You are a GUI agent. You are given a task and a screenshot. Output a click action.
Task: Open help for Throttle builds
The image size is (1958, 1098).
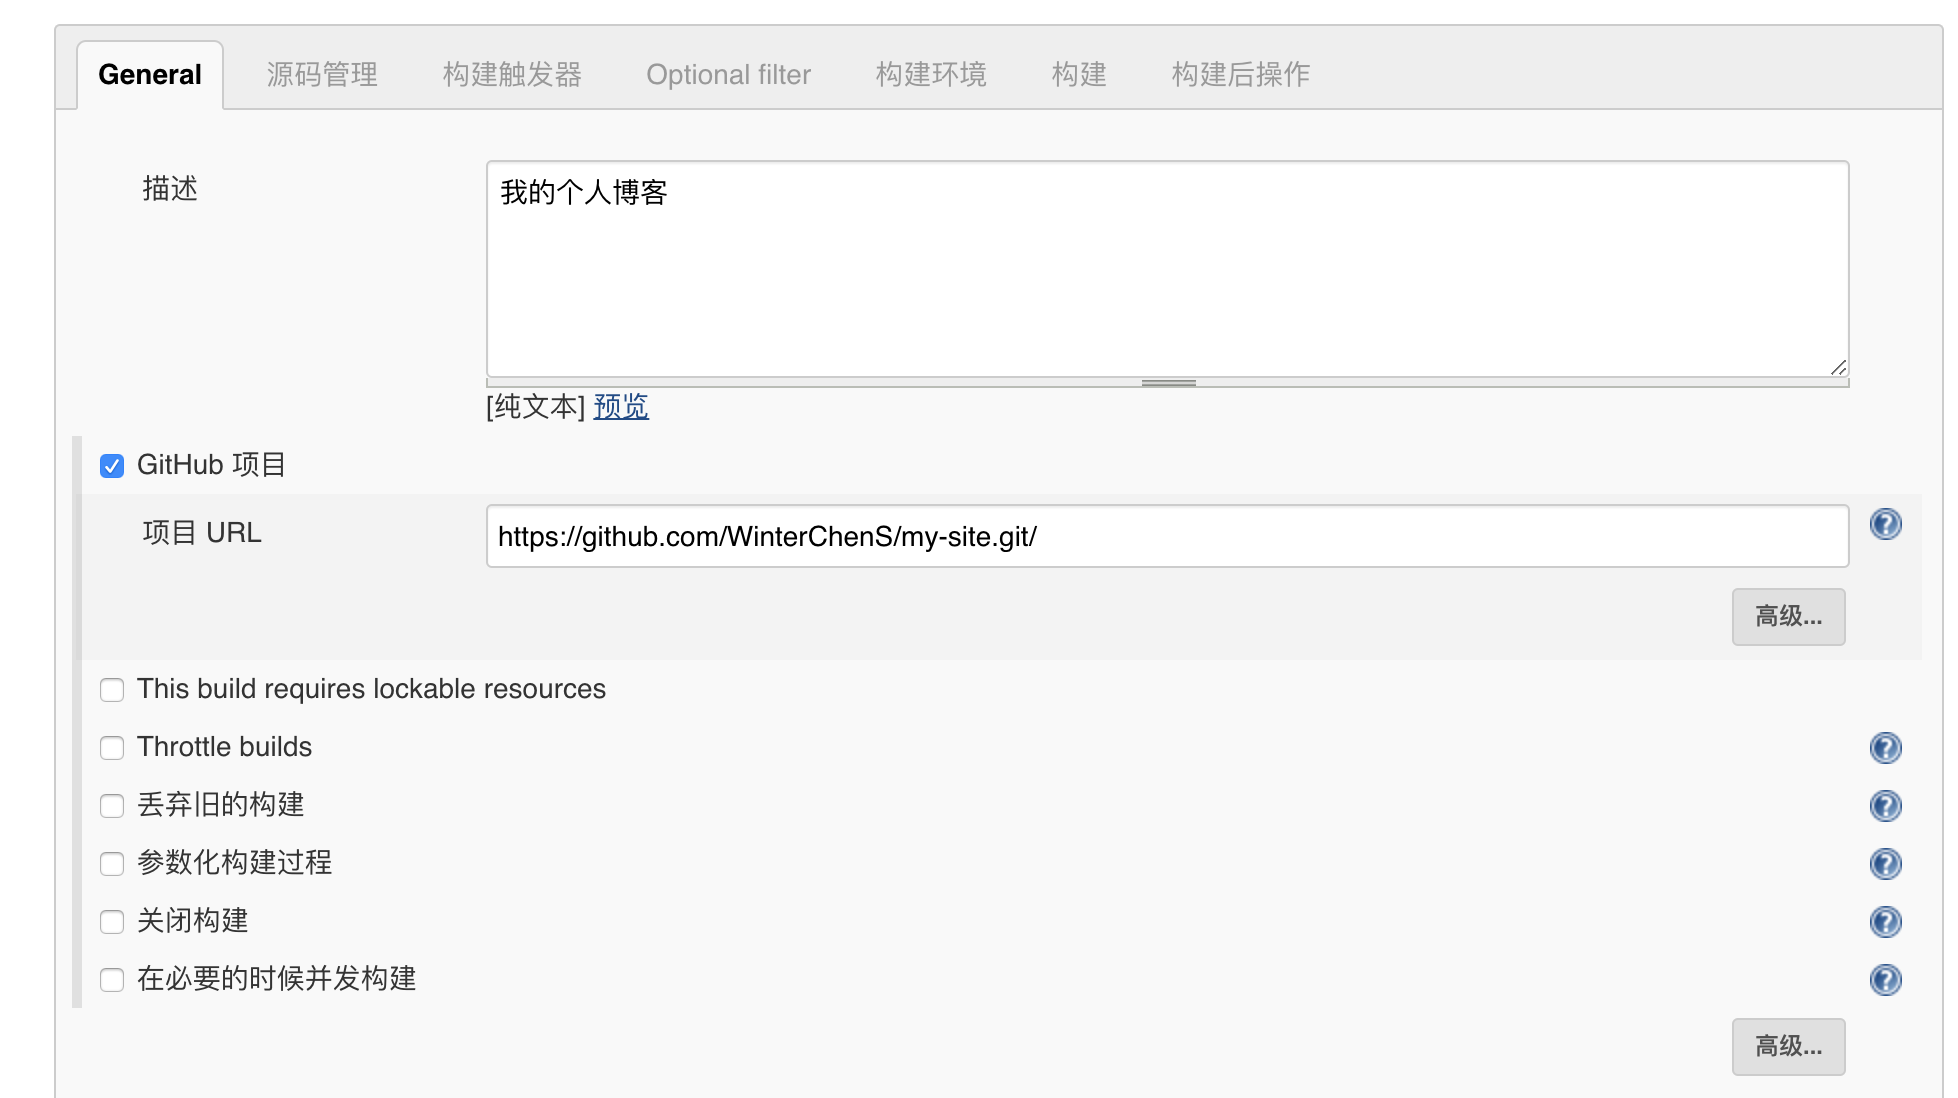pos(1885,748)
